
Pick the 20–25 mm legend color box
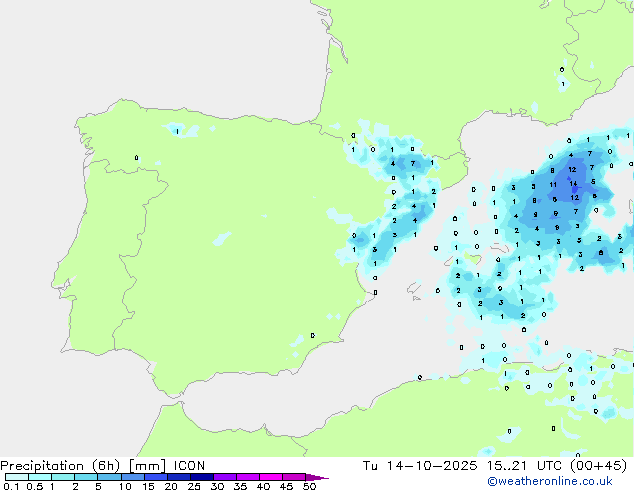point(178,477)
